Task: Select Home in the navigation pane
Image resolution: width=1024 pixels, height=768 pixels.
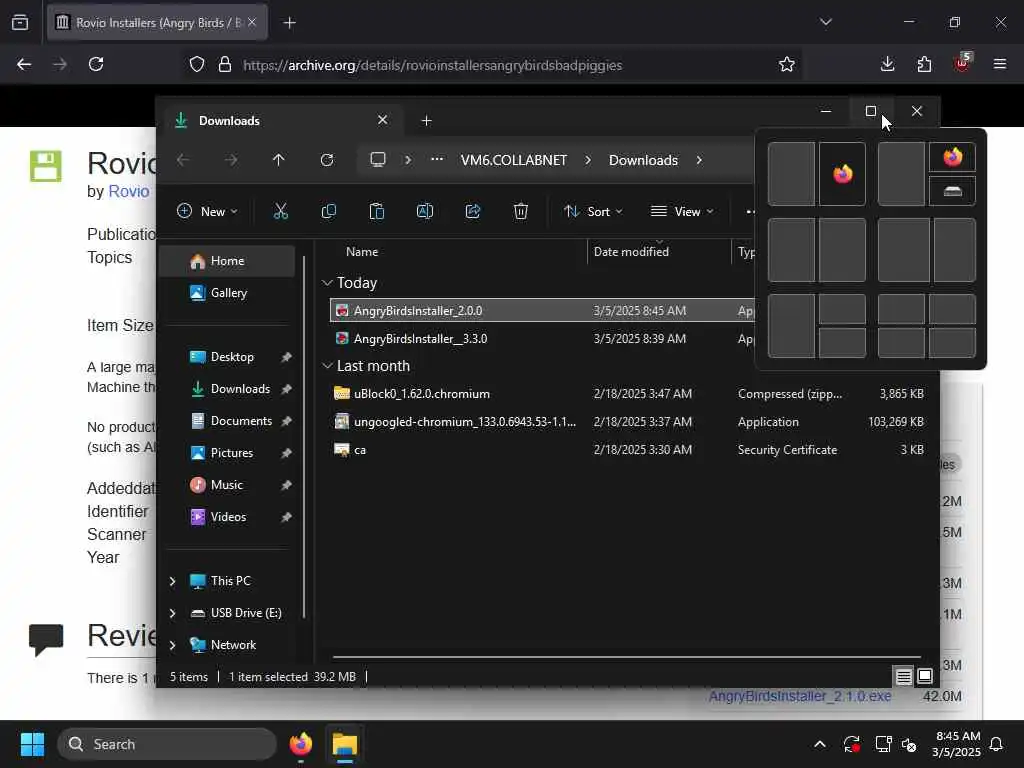Action: click(227, 261)
